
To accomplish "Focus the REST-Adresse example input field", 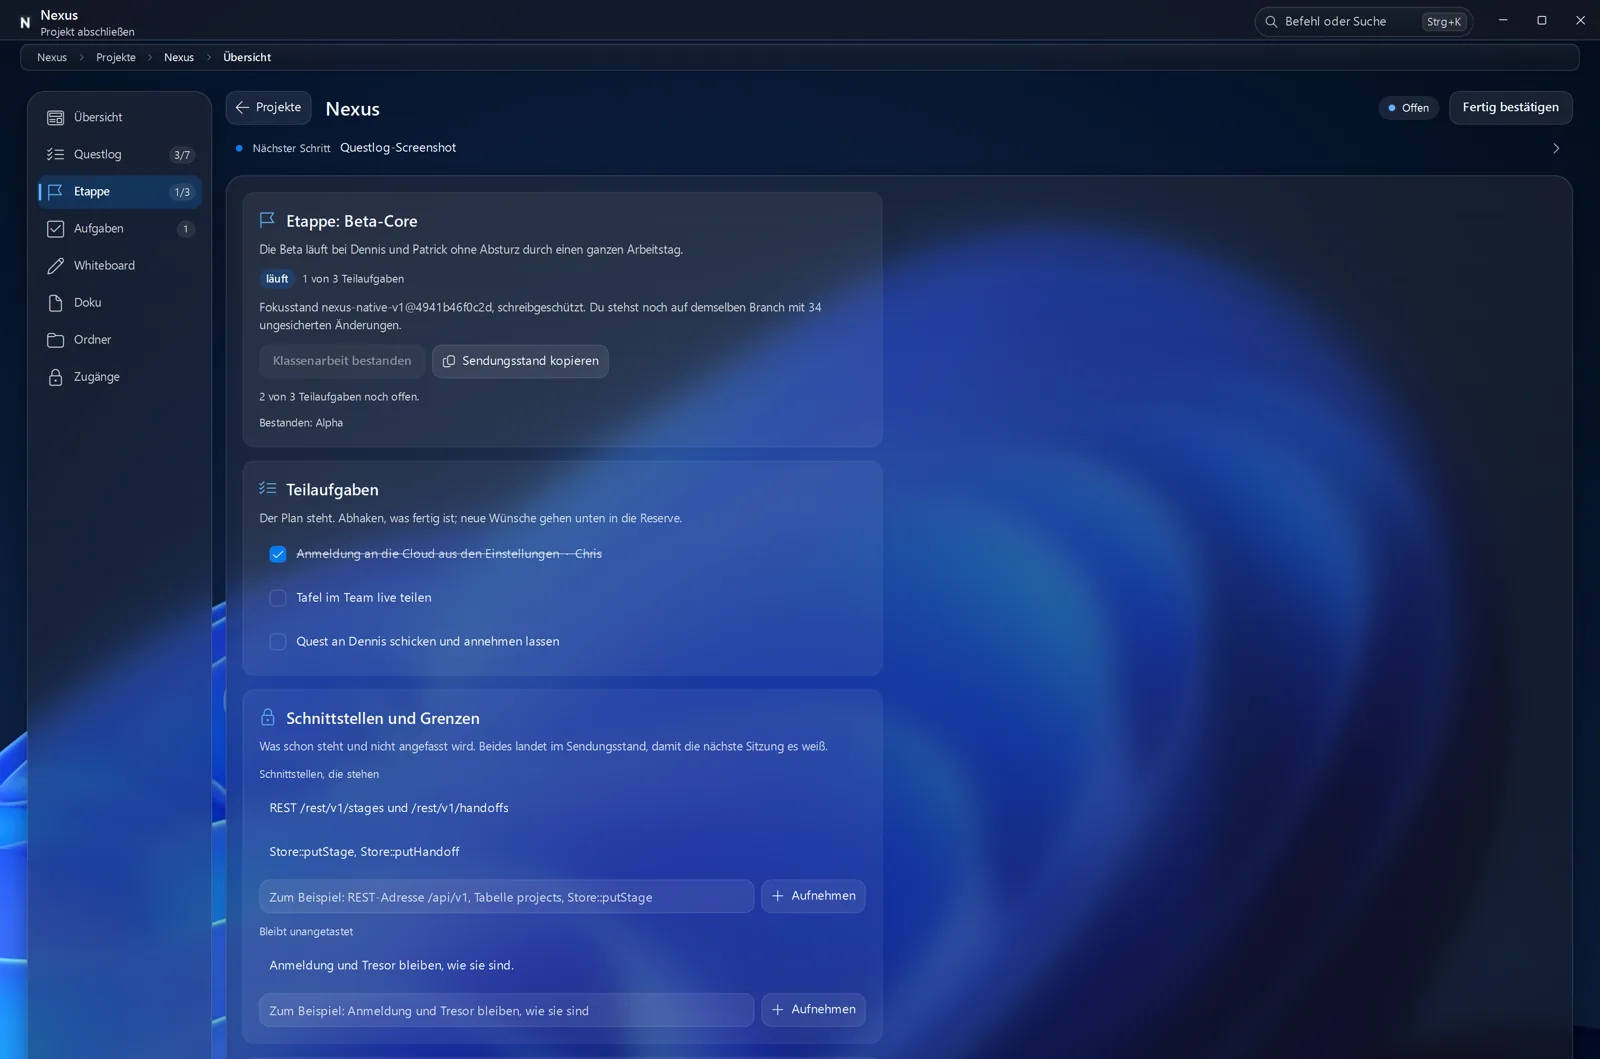I will click(506, 897).
